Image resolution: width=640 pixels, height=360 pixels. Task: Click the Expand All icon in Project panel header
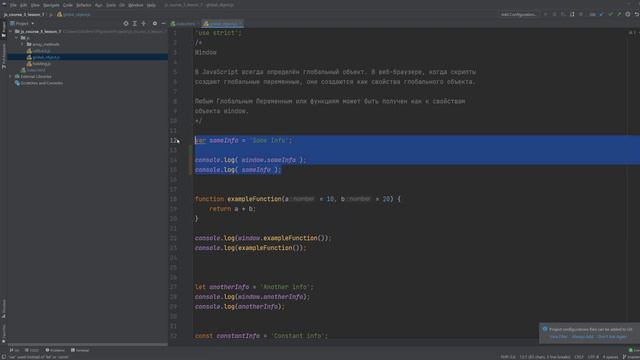coord(135,24)
